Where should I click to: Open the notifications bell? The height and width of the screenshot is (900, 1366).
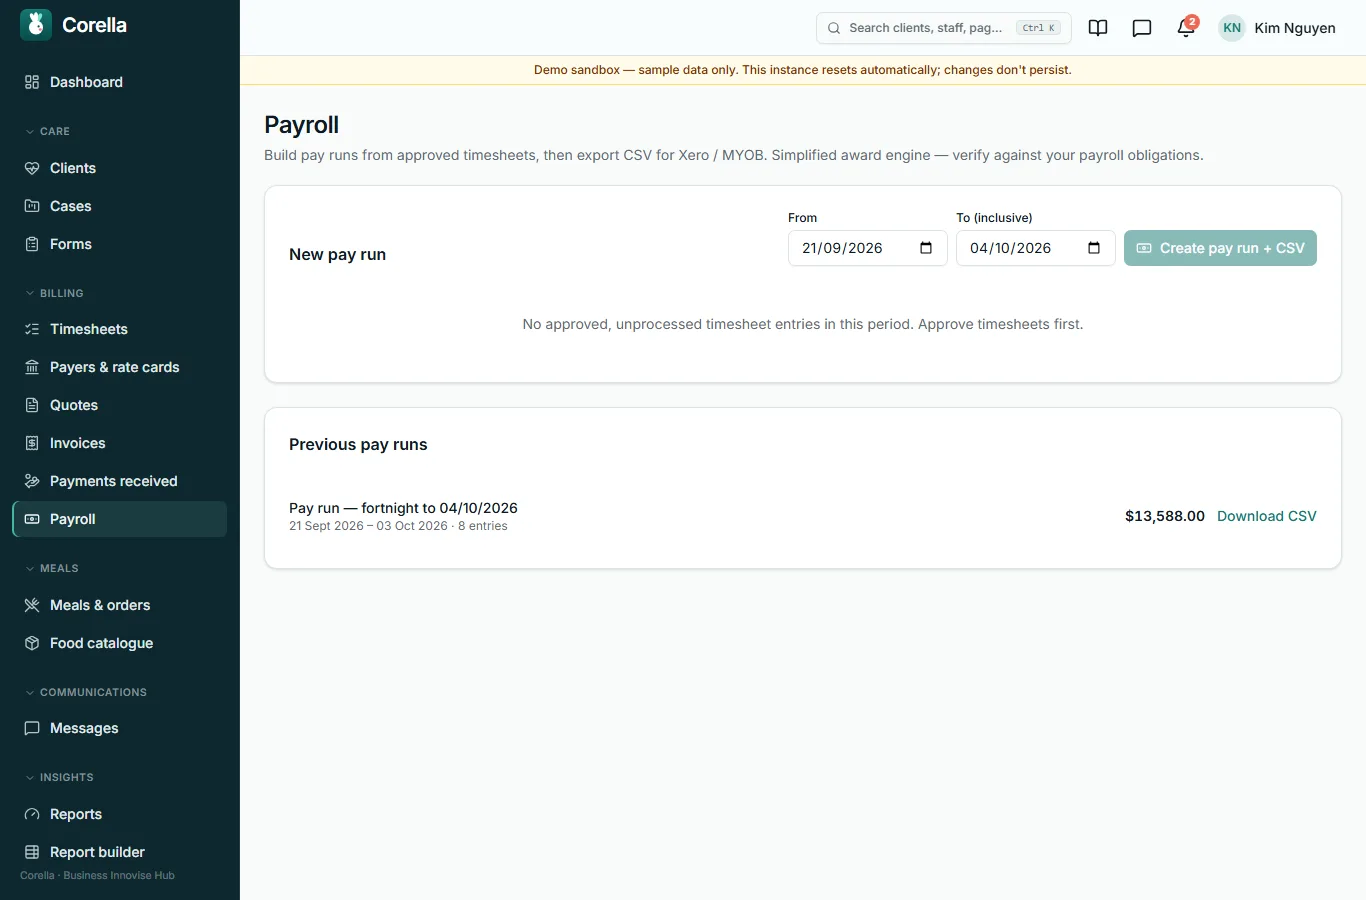click(x=1186, y=28)
